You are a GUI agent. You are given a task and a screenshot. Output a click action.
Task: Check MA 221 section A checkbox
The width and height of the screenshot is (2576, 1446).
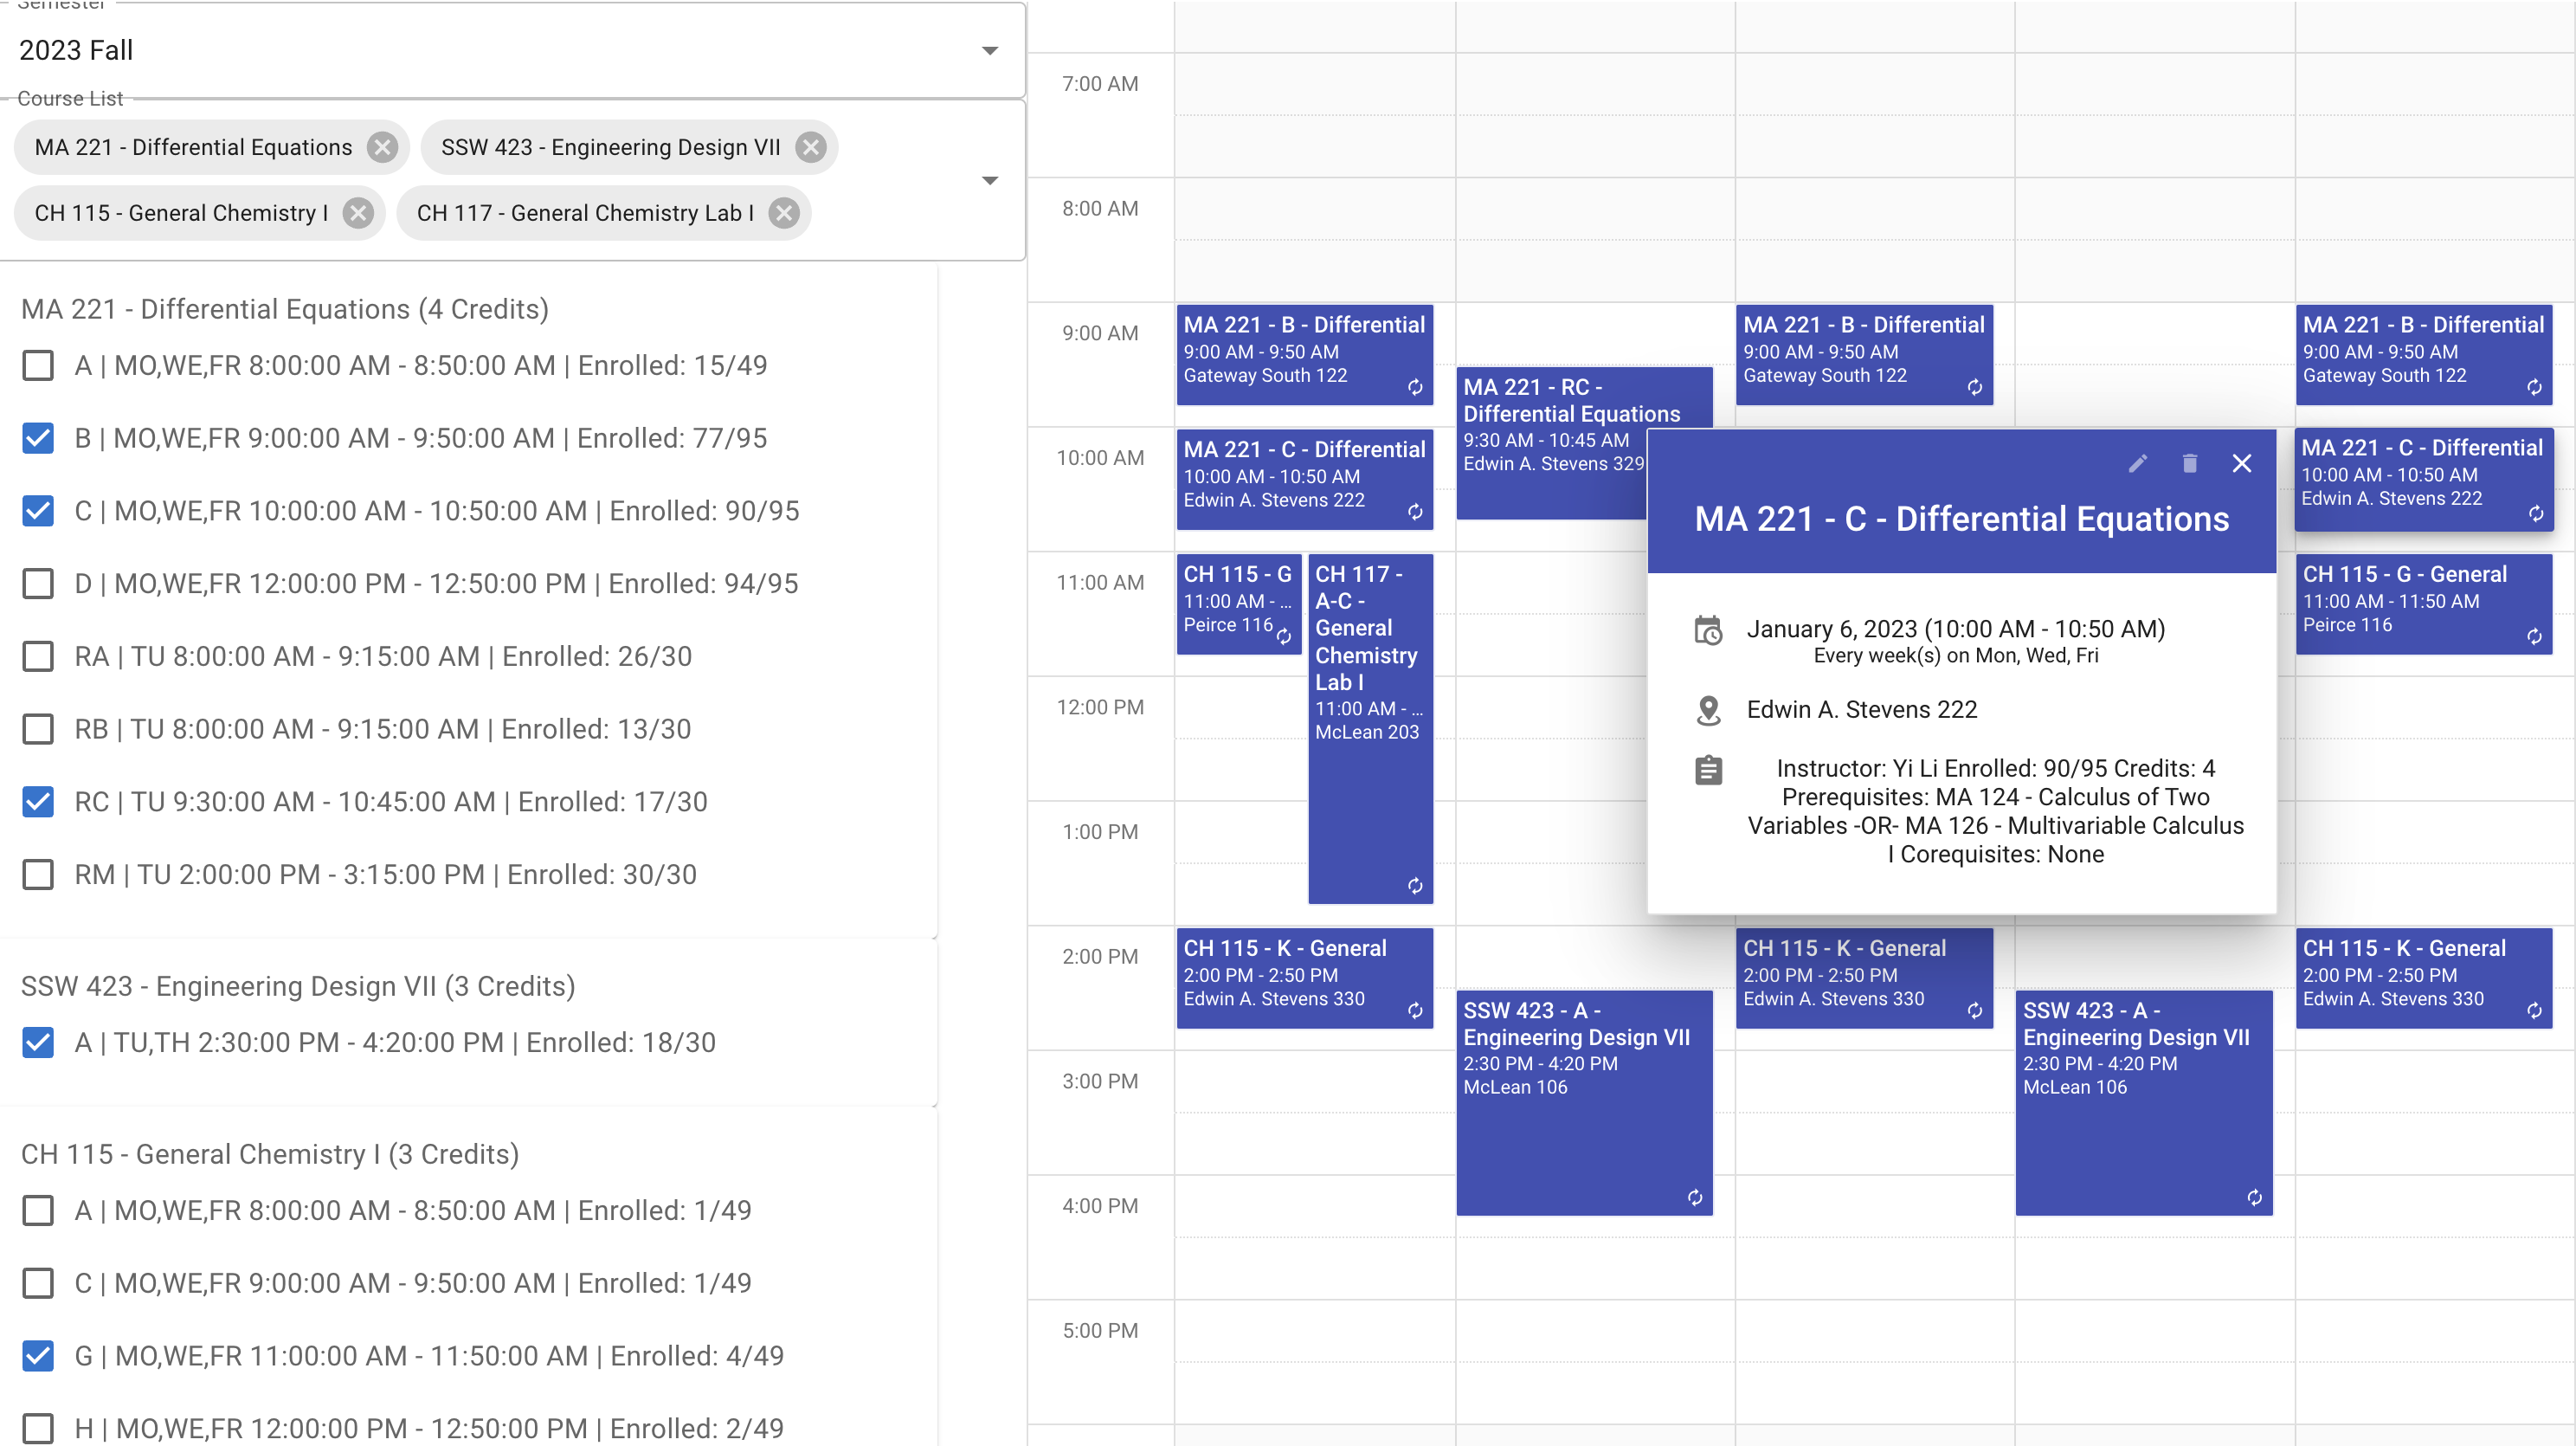coord(38,366)
